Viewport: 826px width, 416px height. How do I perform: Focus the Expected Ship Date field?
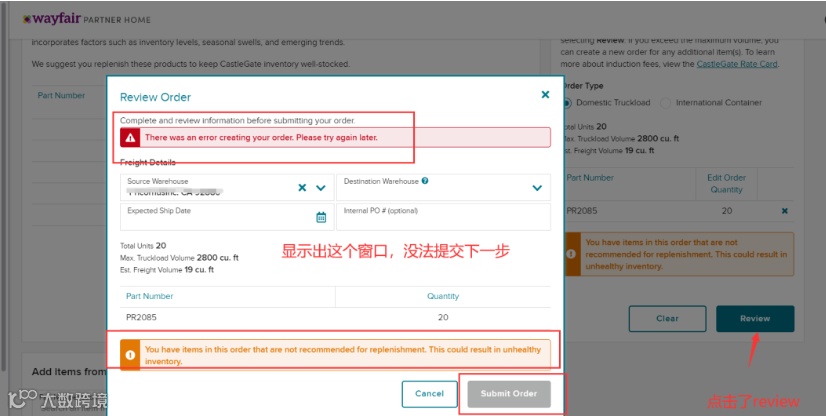(227, 217)
